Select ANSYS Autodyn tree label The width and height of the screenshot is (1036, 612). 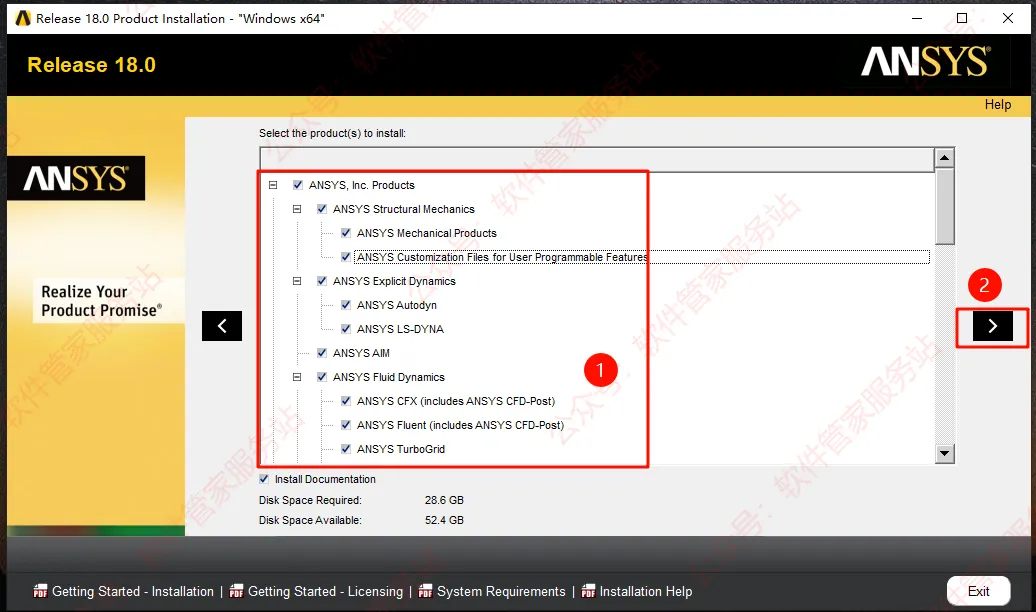[396, 305]
